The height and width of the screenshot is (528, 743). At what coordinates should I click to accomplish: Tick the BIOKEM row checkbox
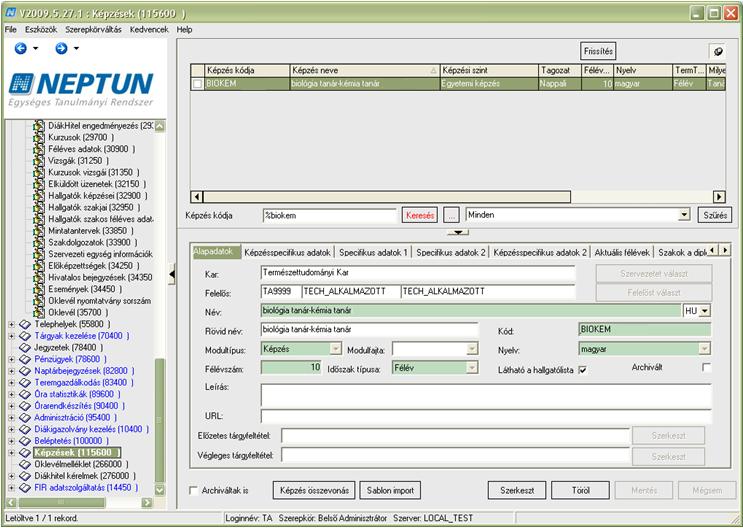(197, 84)
